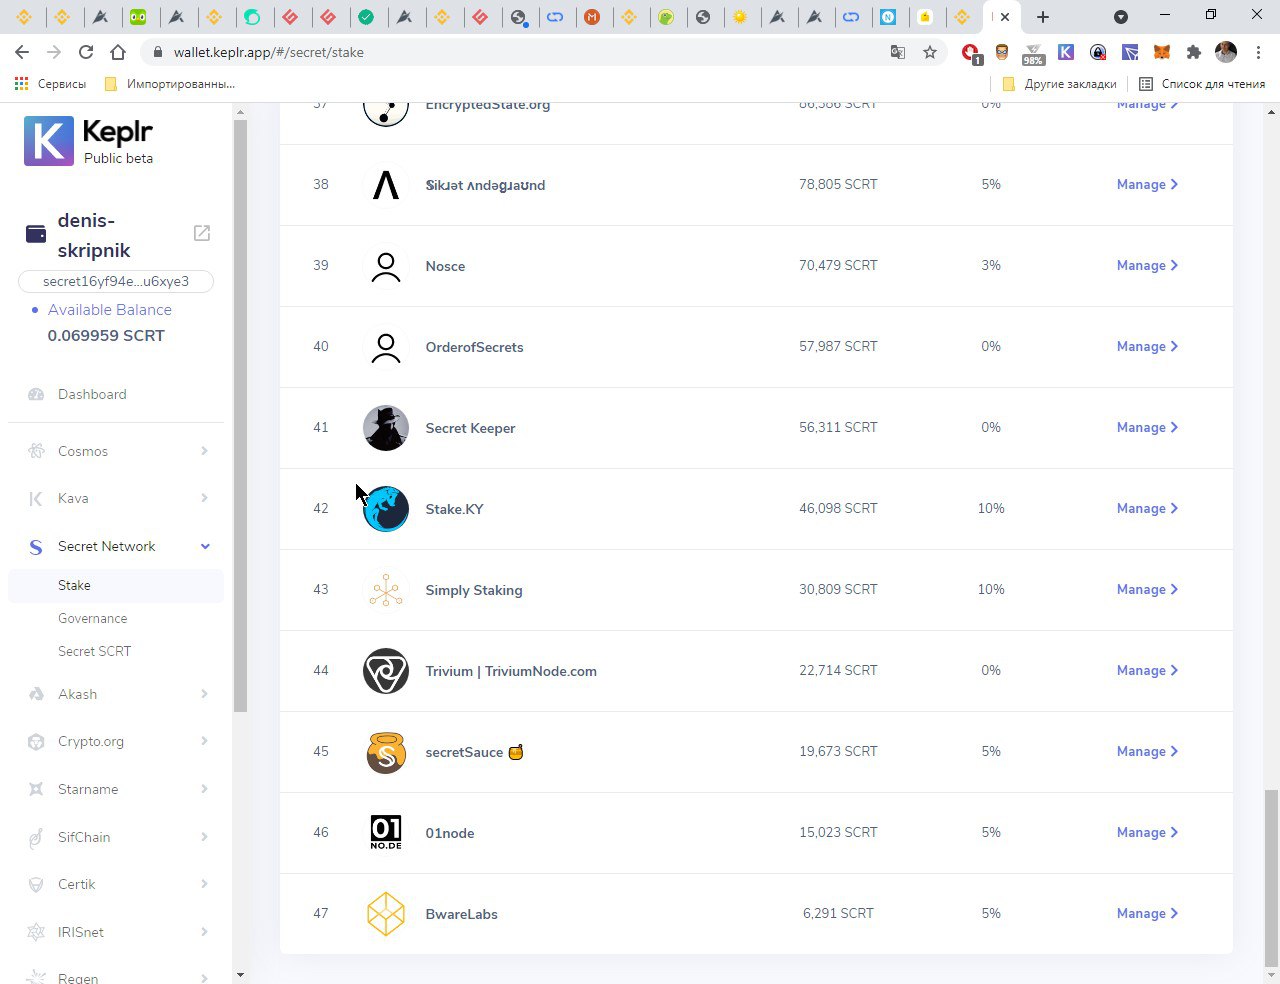Click the Secret Keeper validator avatar

tap(386, 428)
